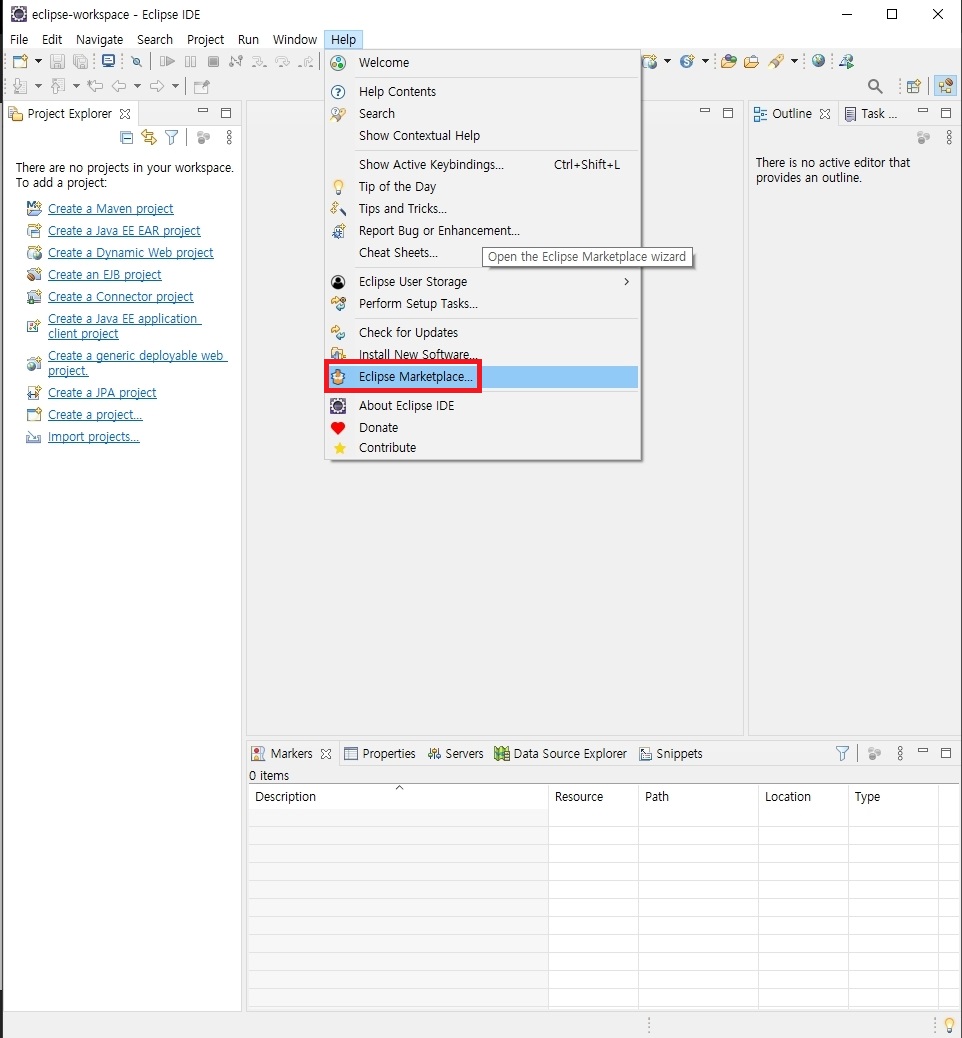Open the dropdown beside the highlighter icon
Viewport: 962px width, 1038px height.
point(794,62)
